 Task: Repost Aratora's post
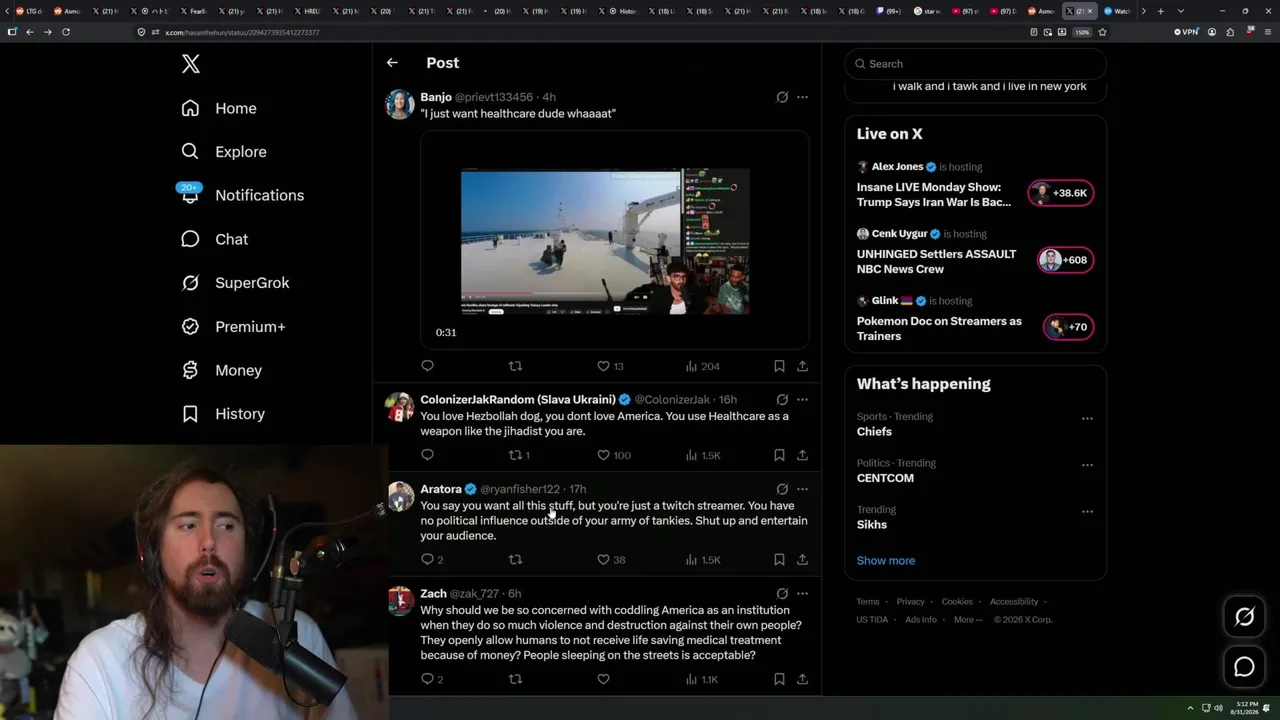coord(515,559)
